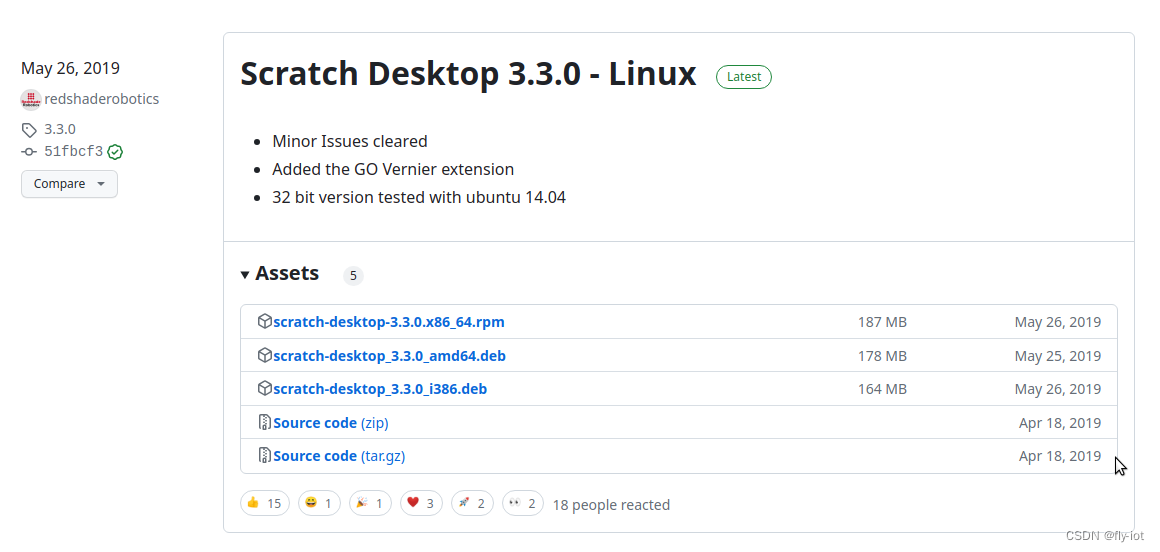This screenshot has height=552, width=1160.
Task: Toggle the rocket reaction with 2
Action: [472, 503]
